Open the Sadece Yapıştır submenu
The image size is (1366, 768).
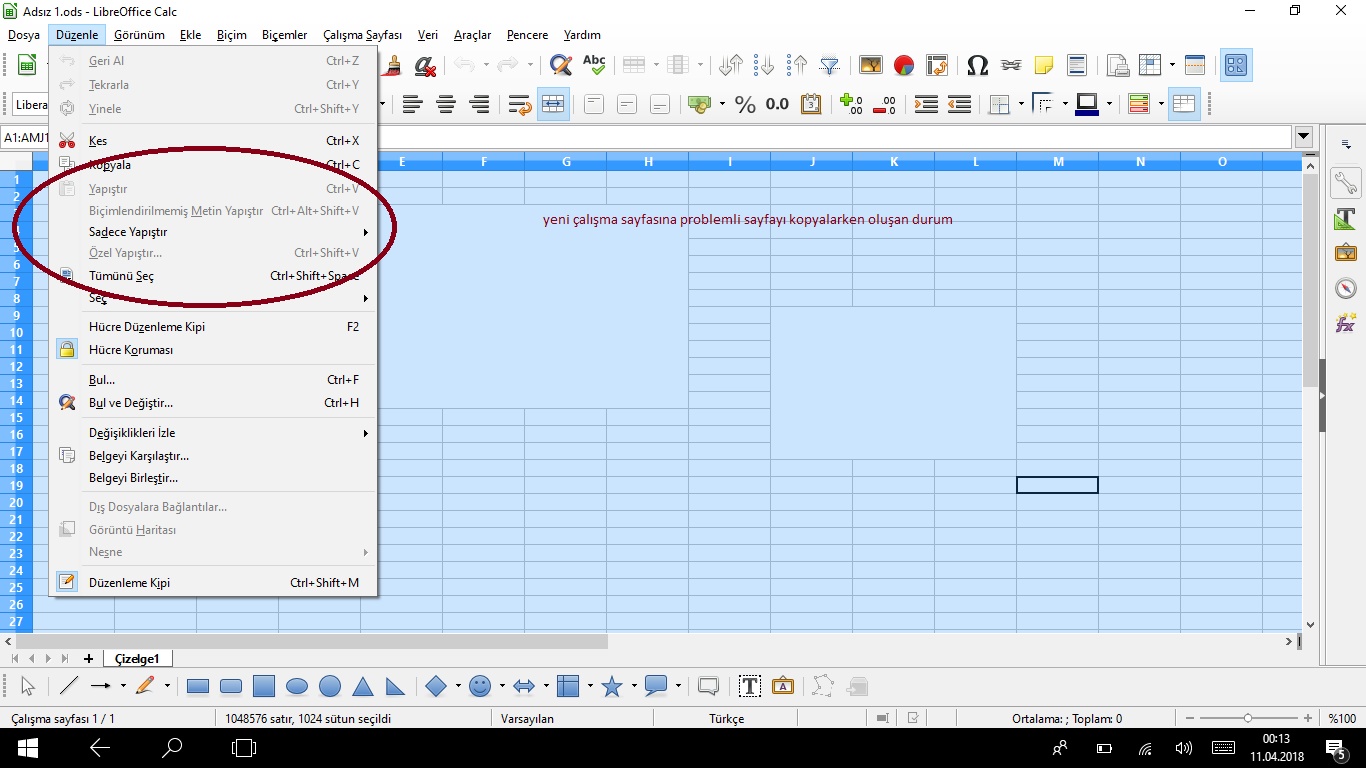coord(213,232)
